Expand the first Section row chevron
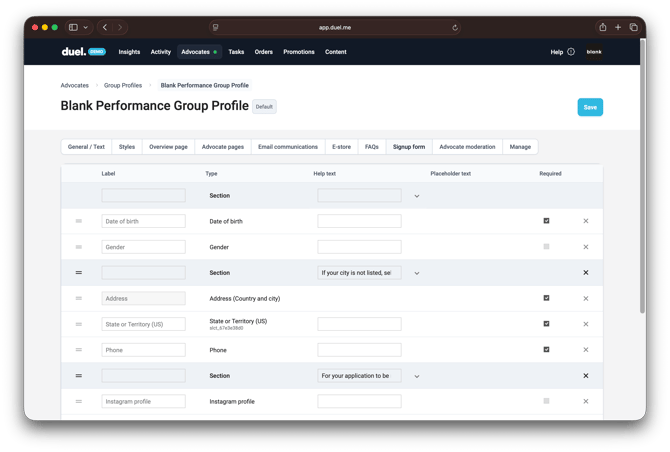The width and height of the screenshot is (670, 452). (x=417, y=196)
